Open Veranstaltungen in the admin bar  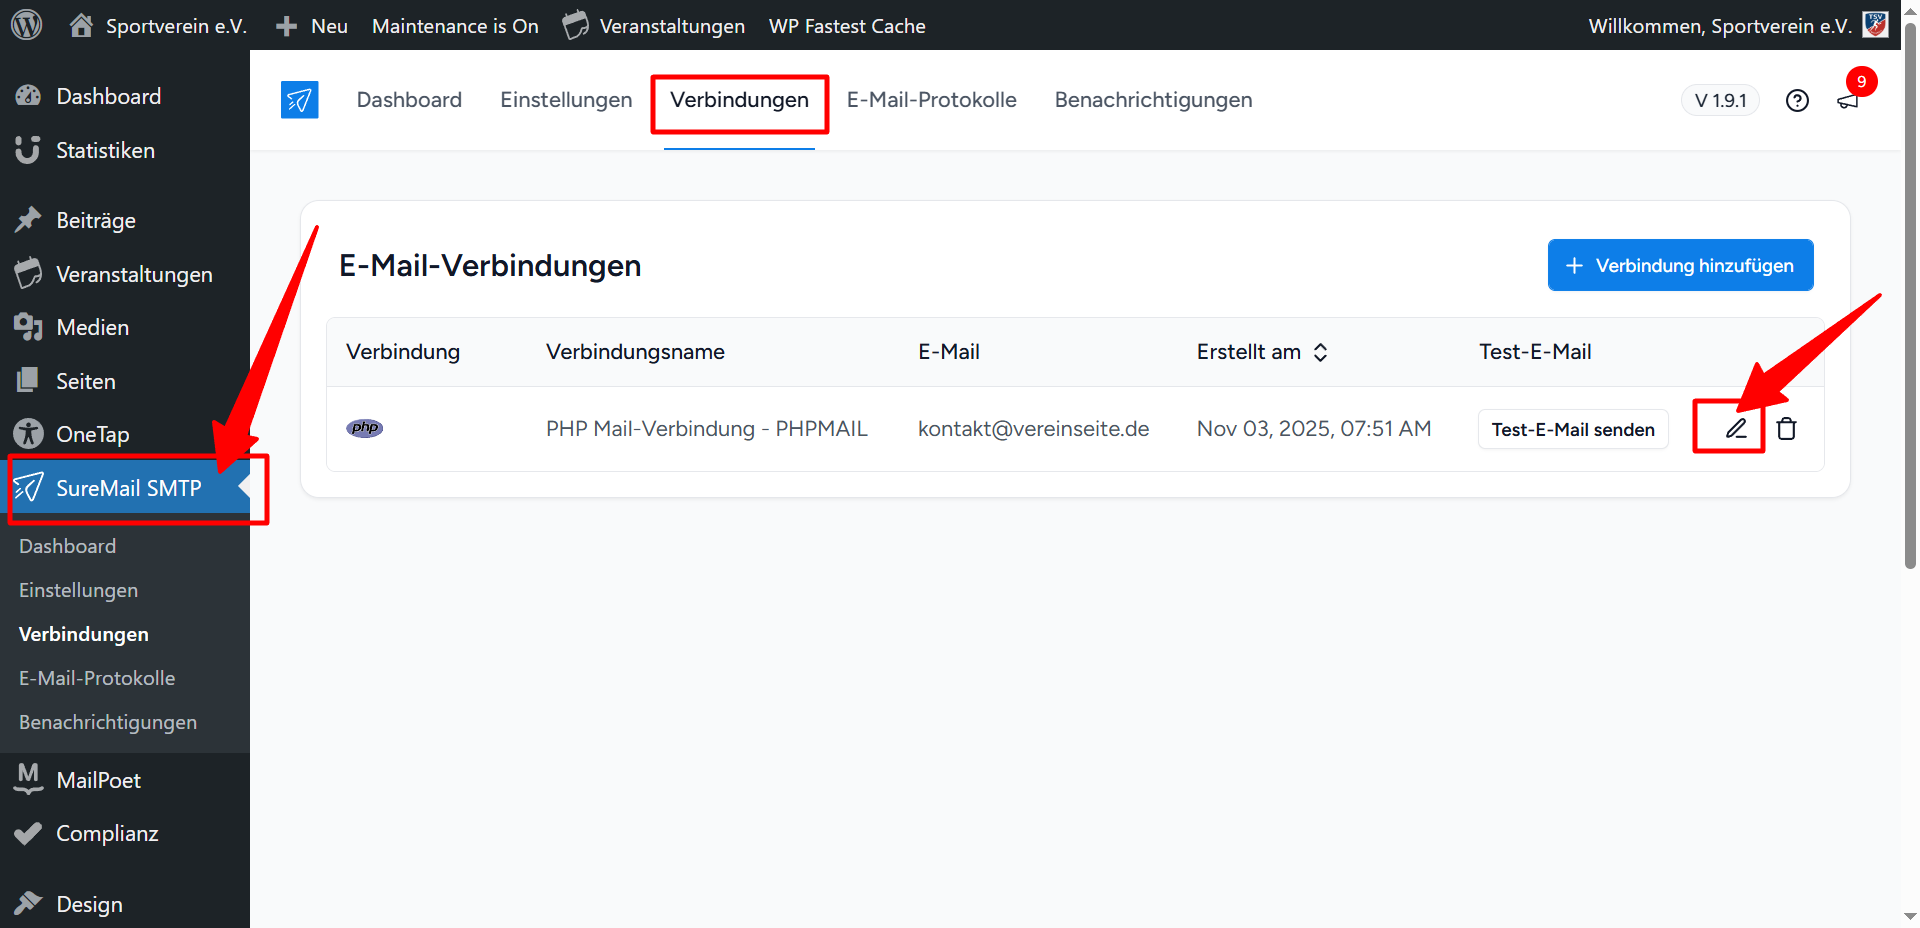pos(672,26)
